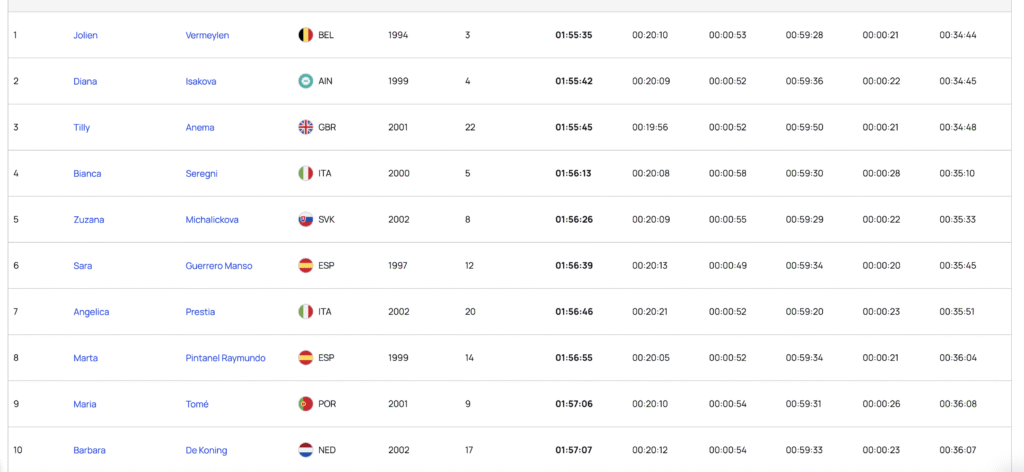Screen dimensions: 1024x472
Task: Click the Pintanel Raymundo link
Action: pos(225,357)
